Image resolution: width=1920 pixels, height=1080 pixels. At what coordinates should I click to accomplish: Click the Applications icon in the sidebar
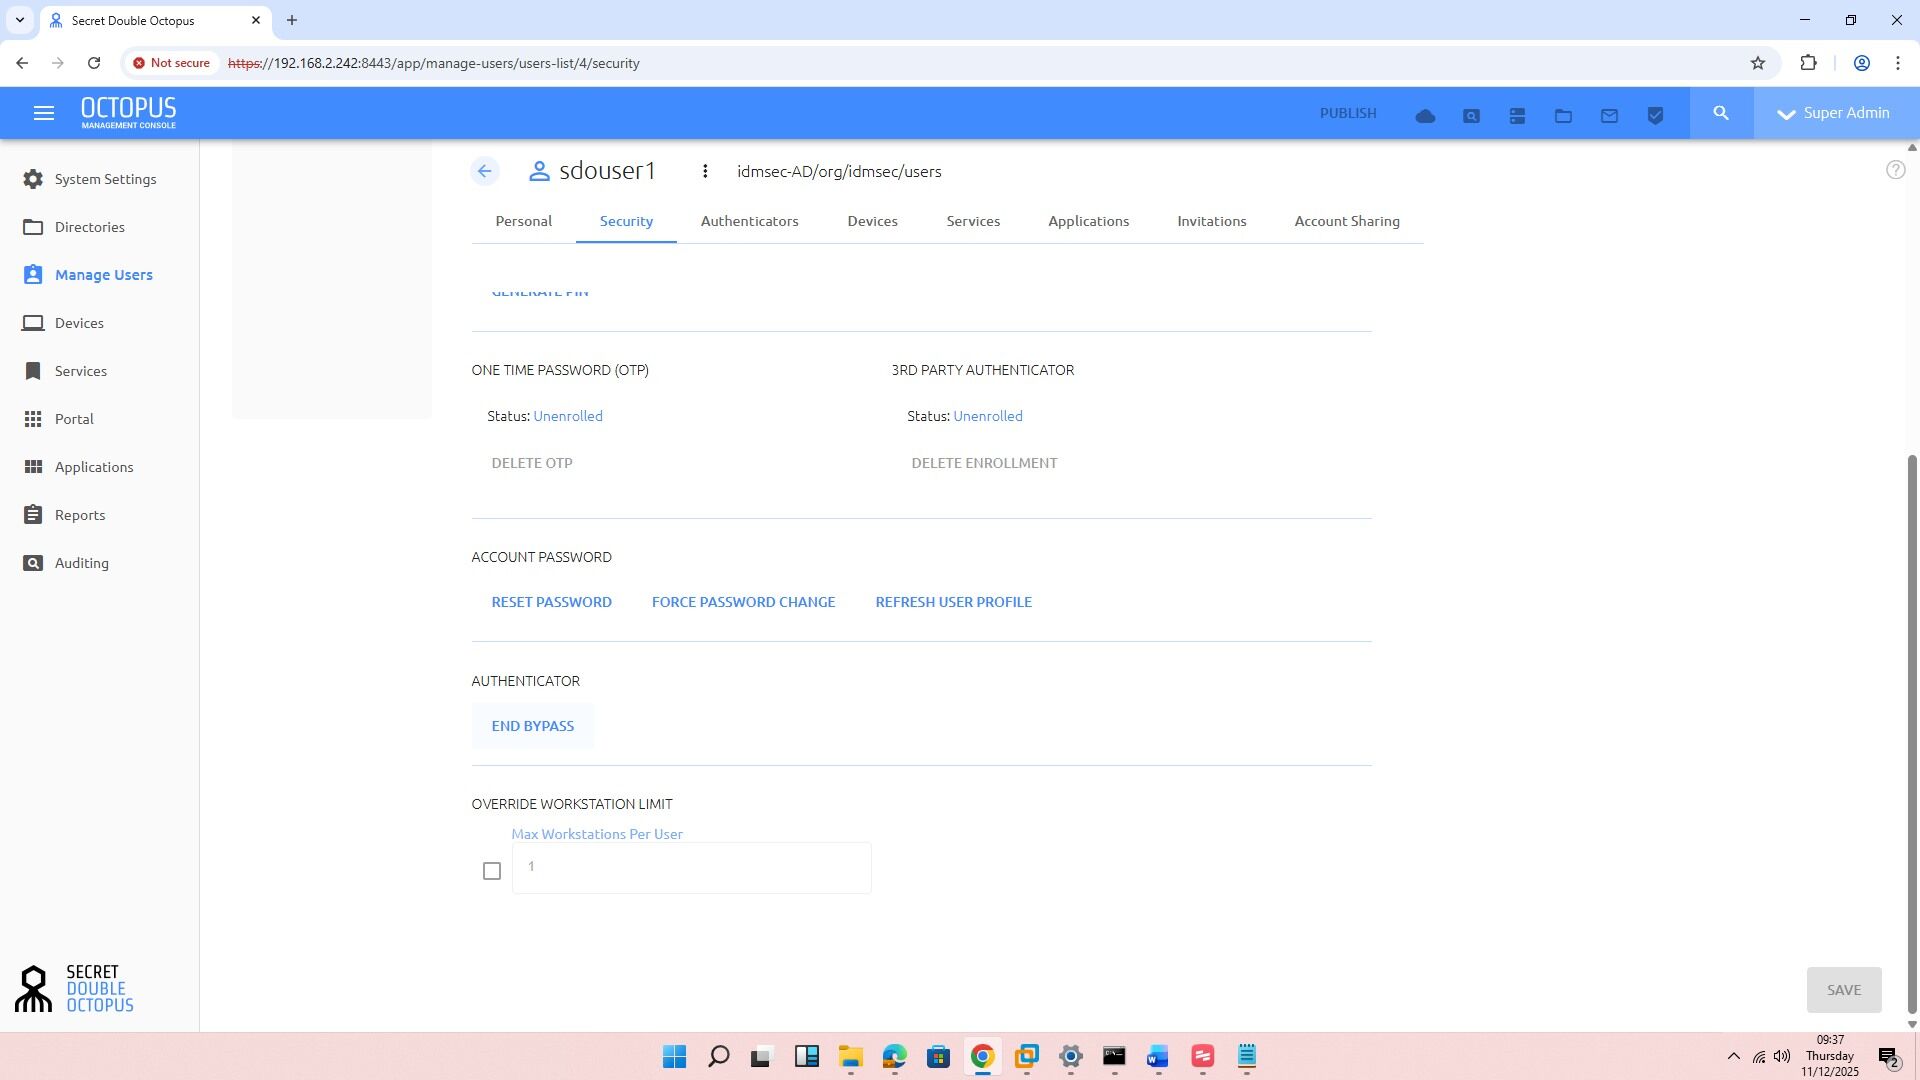33,467
